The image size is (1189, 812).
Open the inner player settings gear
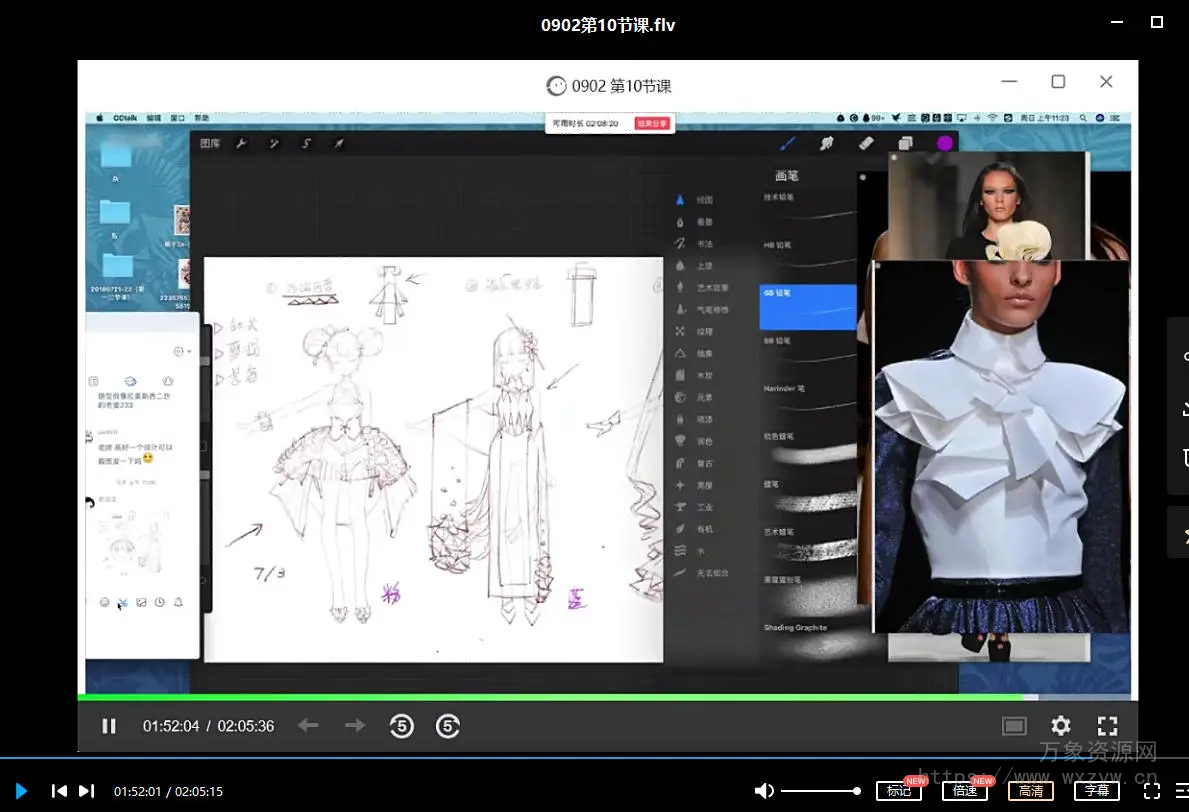click(1060, 726)
